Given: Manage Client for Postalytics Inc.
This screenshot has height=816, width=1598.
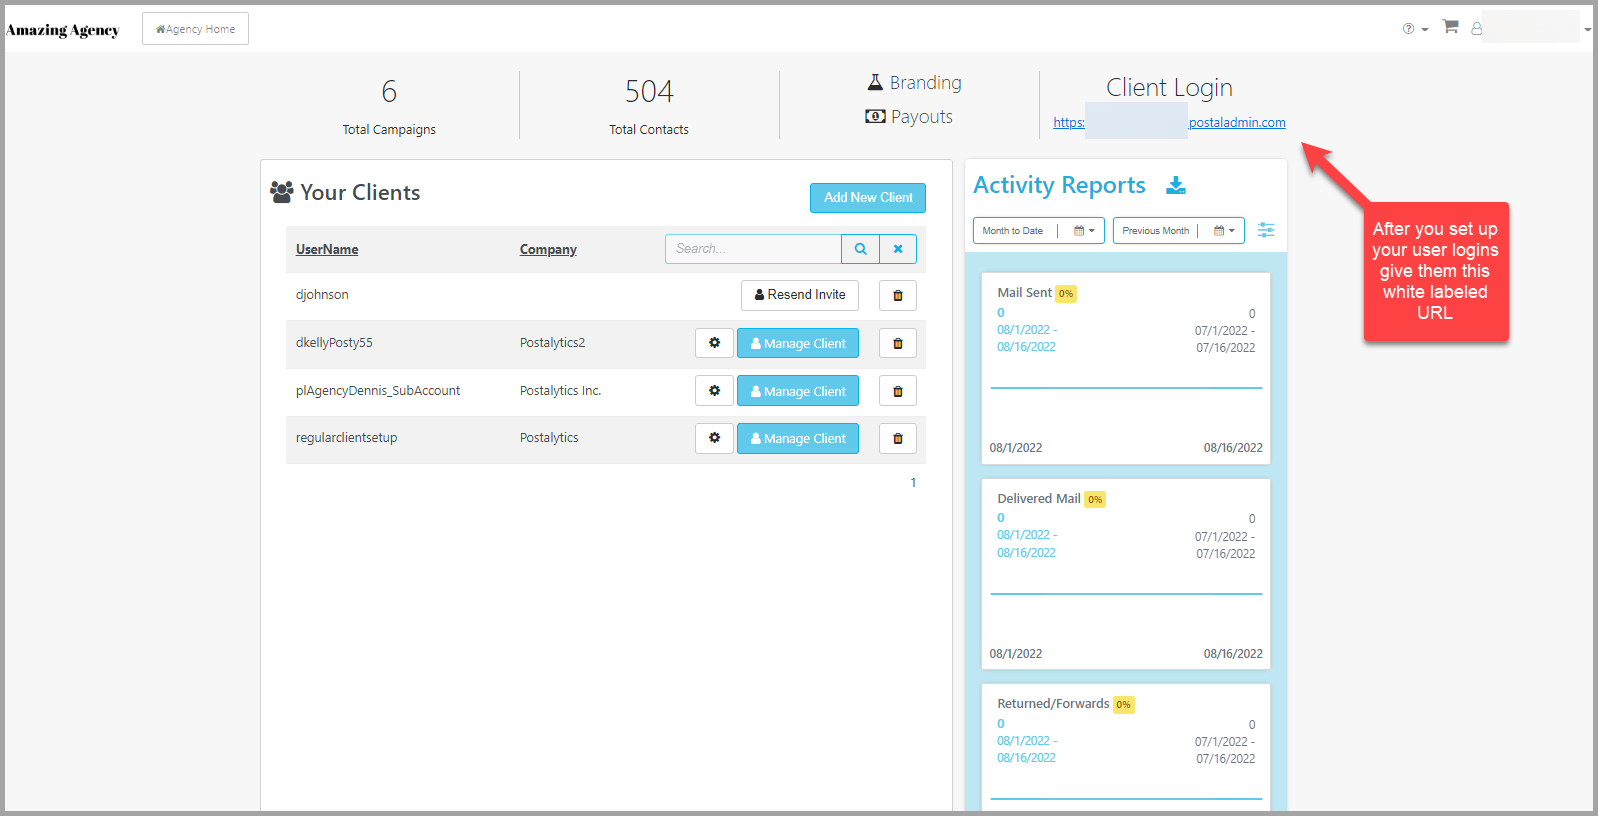Looking at the screenshot, I should click(798, 391).
